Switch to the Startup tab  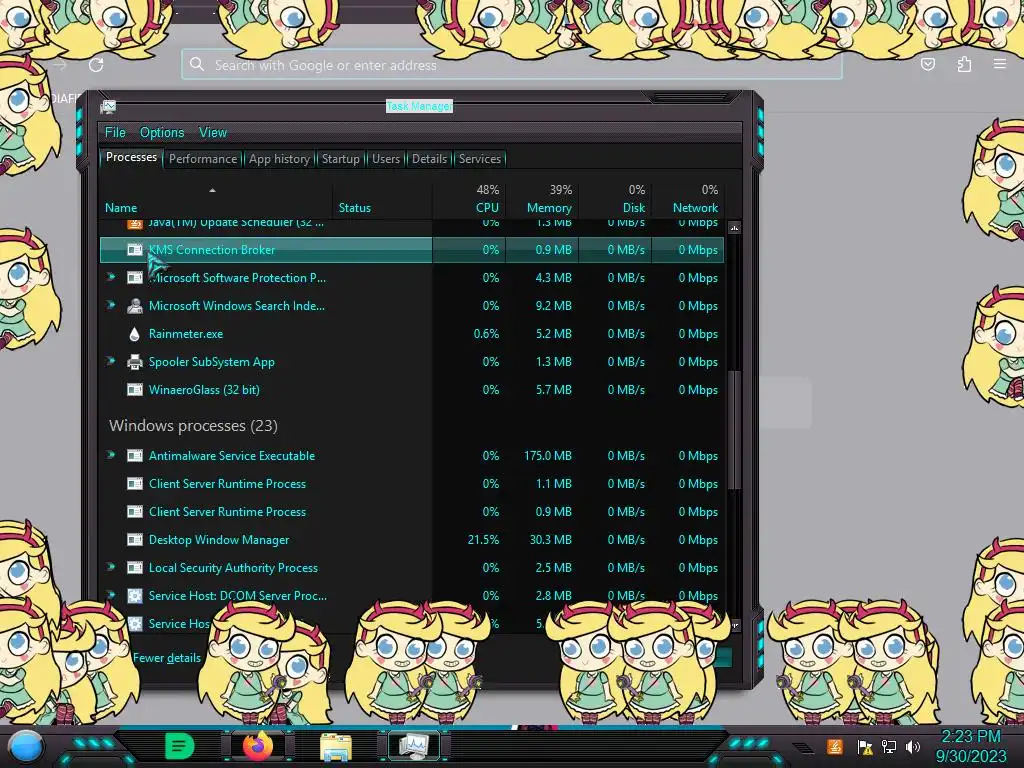coord(340,159)
